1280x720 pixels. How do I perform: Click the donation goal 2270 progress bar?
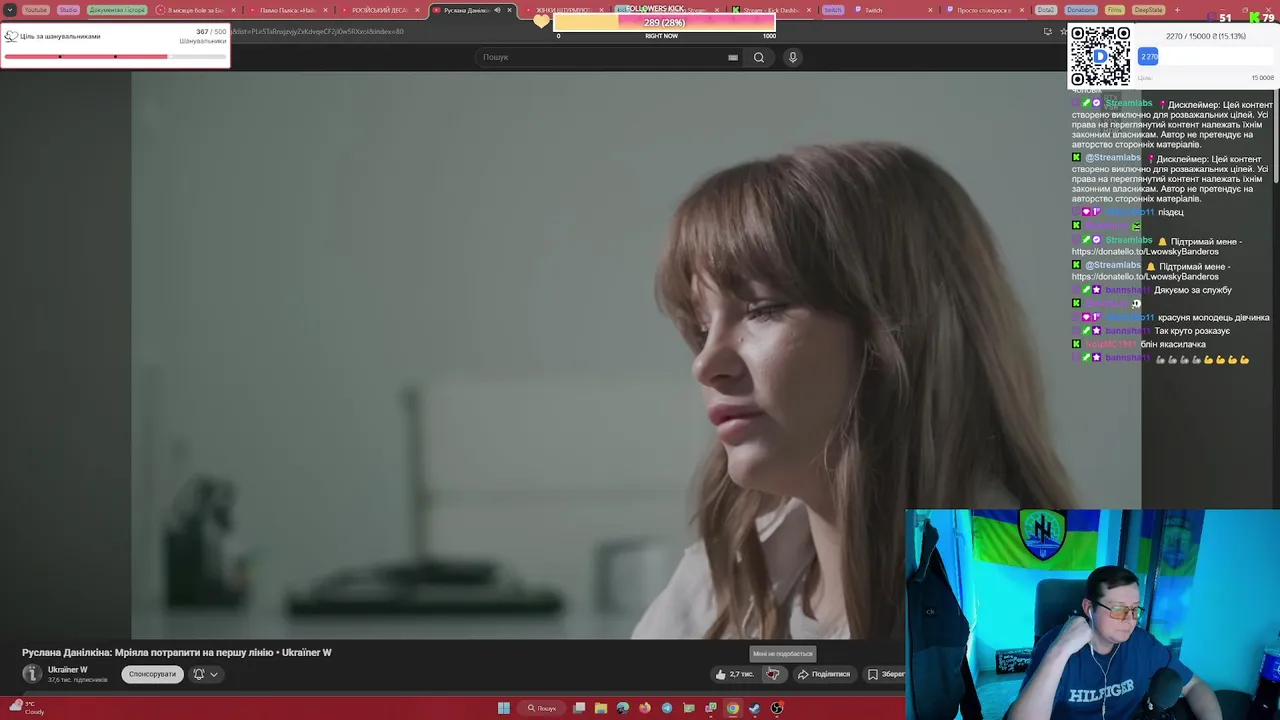point(1205,57)
